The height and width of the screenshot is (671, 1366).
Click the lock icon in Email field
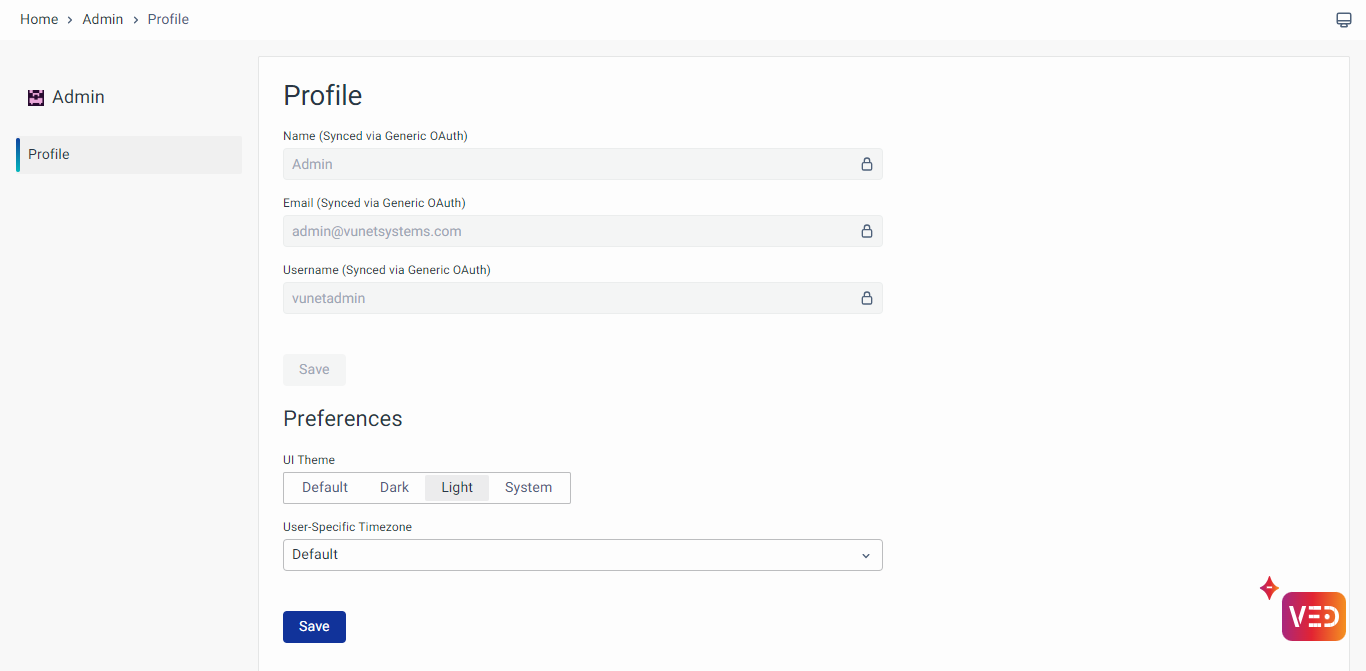pos(866,231)
